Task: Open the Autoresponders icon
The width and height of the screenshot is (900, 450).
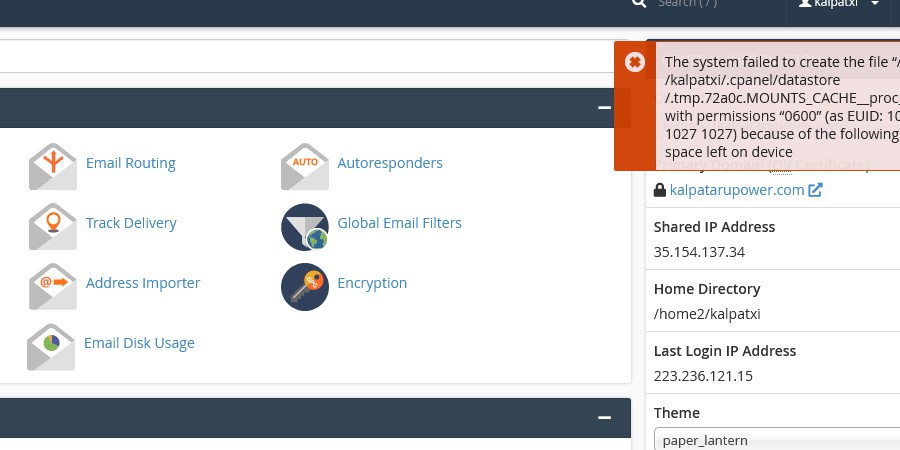Action: click(x=304, y=165)
